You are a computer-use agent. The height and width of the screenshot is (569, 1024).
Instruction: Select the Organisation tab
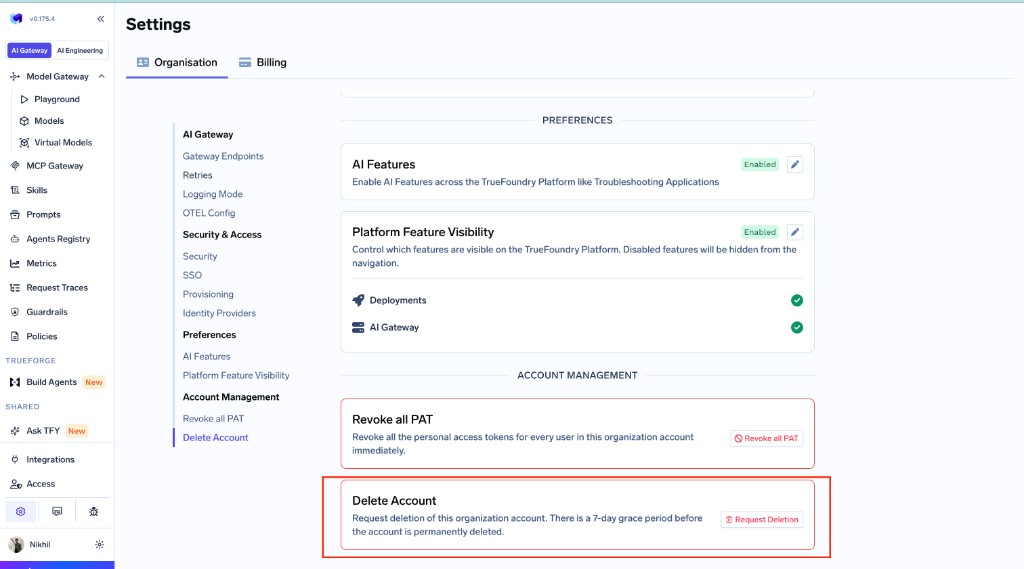tap(177, 63)
